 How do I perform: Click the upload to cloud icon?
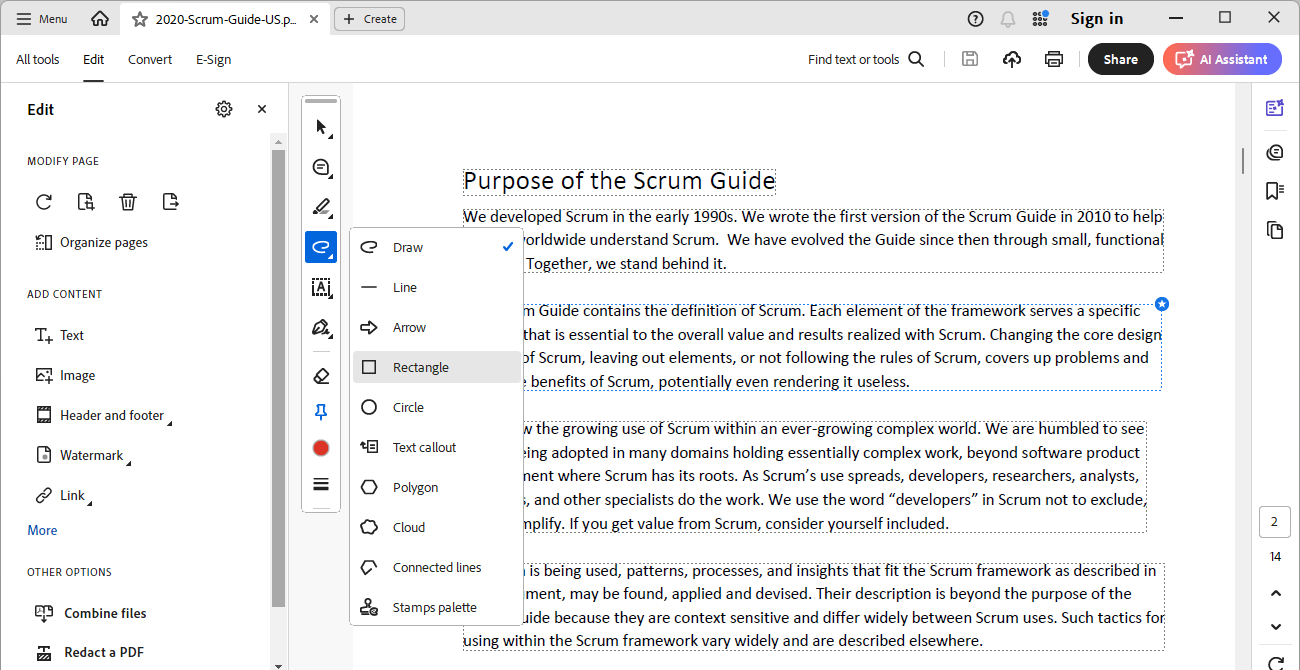point(1012,59)
